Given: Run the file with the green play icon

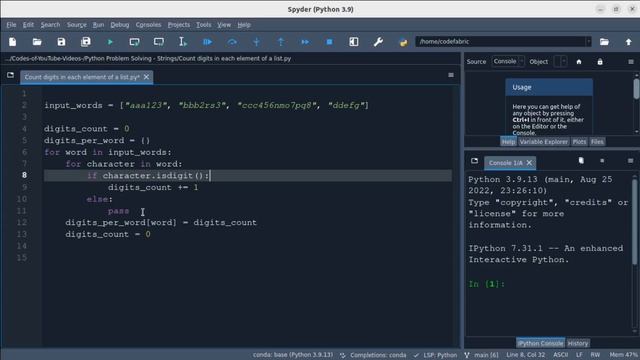Looking at the screenshot, I should click(x=110, y=42).
